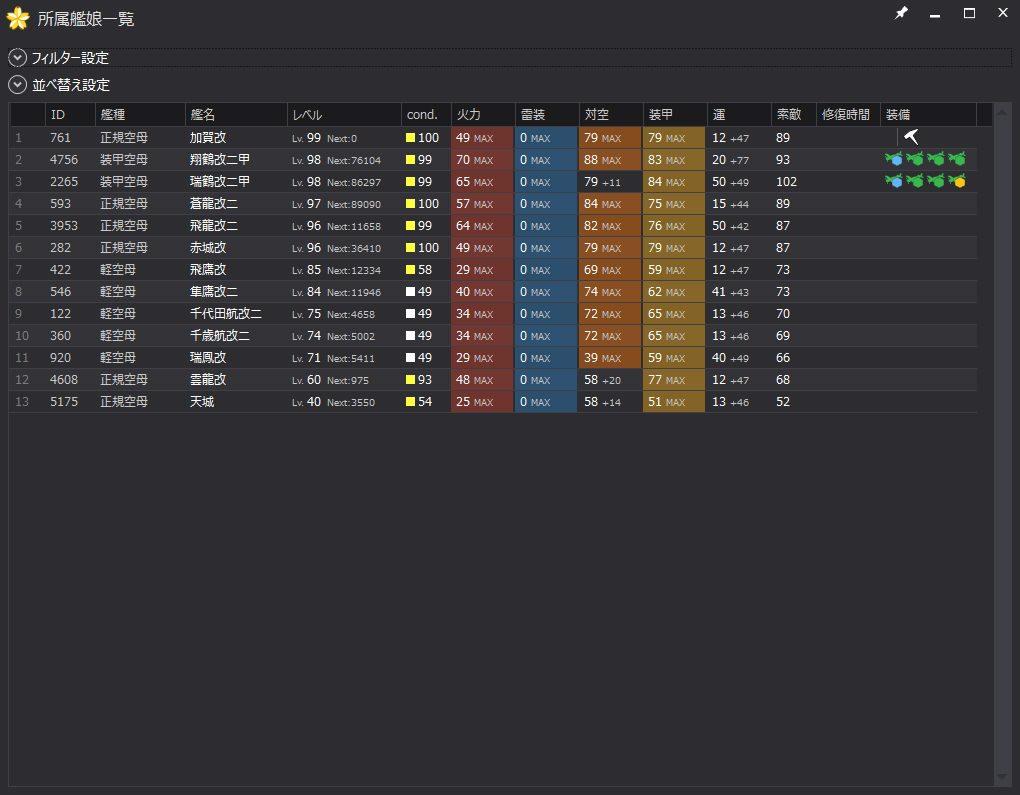The image size is (1020, 795).
Task: Click the 雷装 column header
Action: (x=546, y=115)
